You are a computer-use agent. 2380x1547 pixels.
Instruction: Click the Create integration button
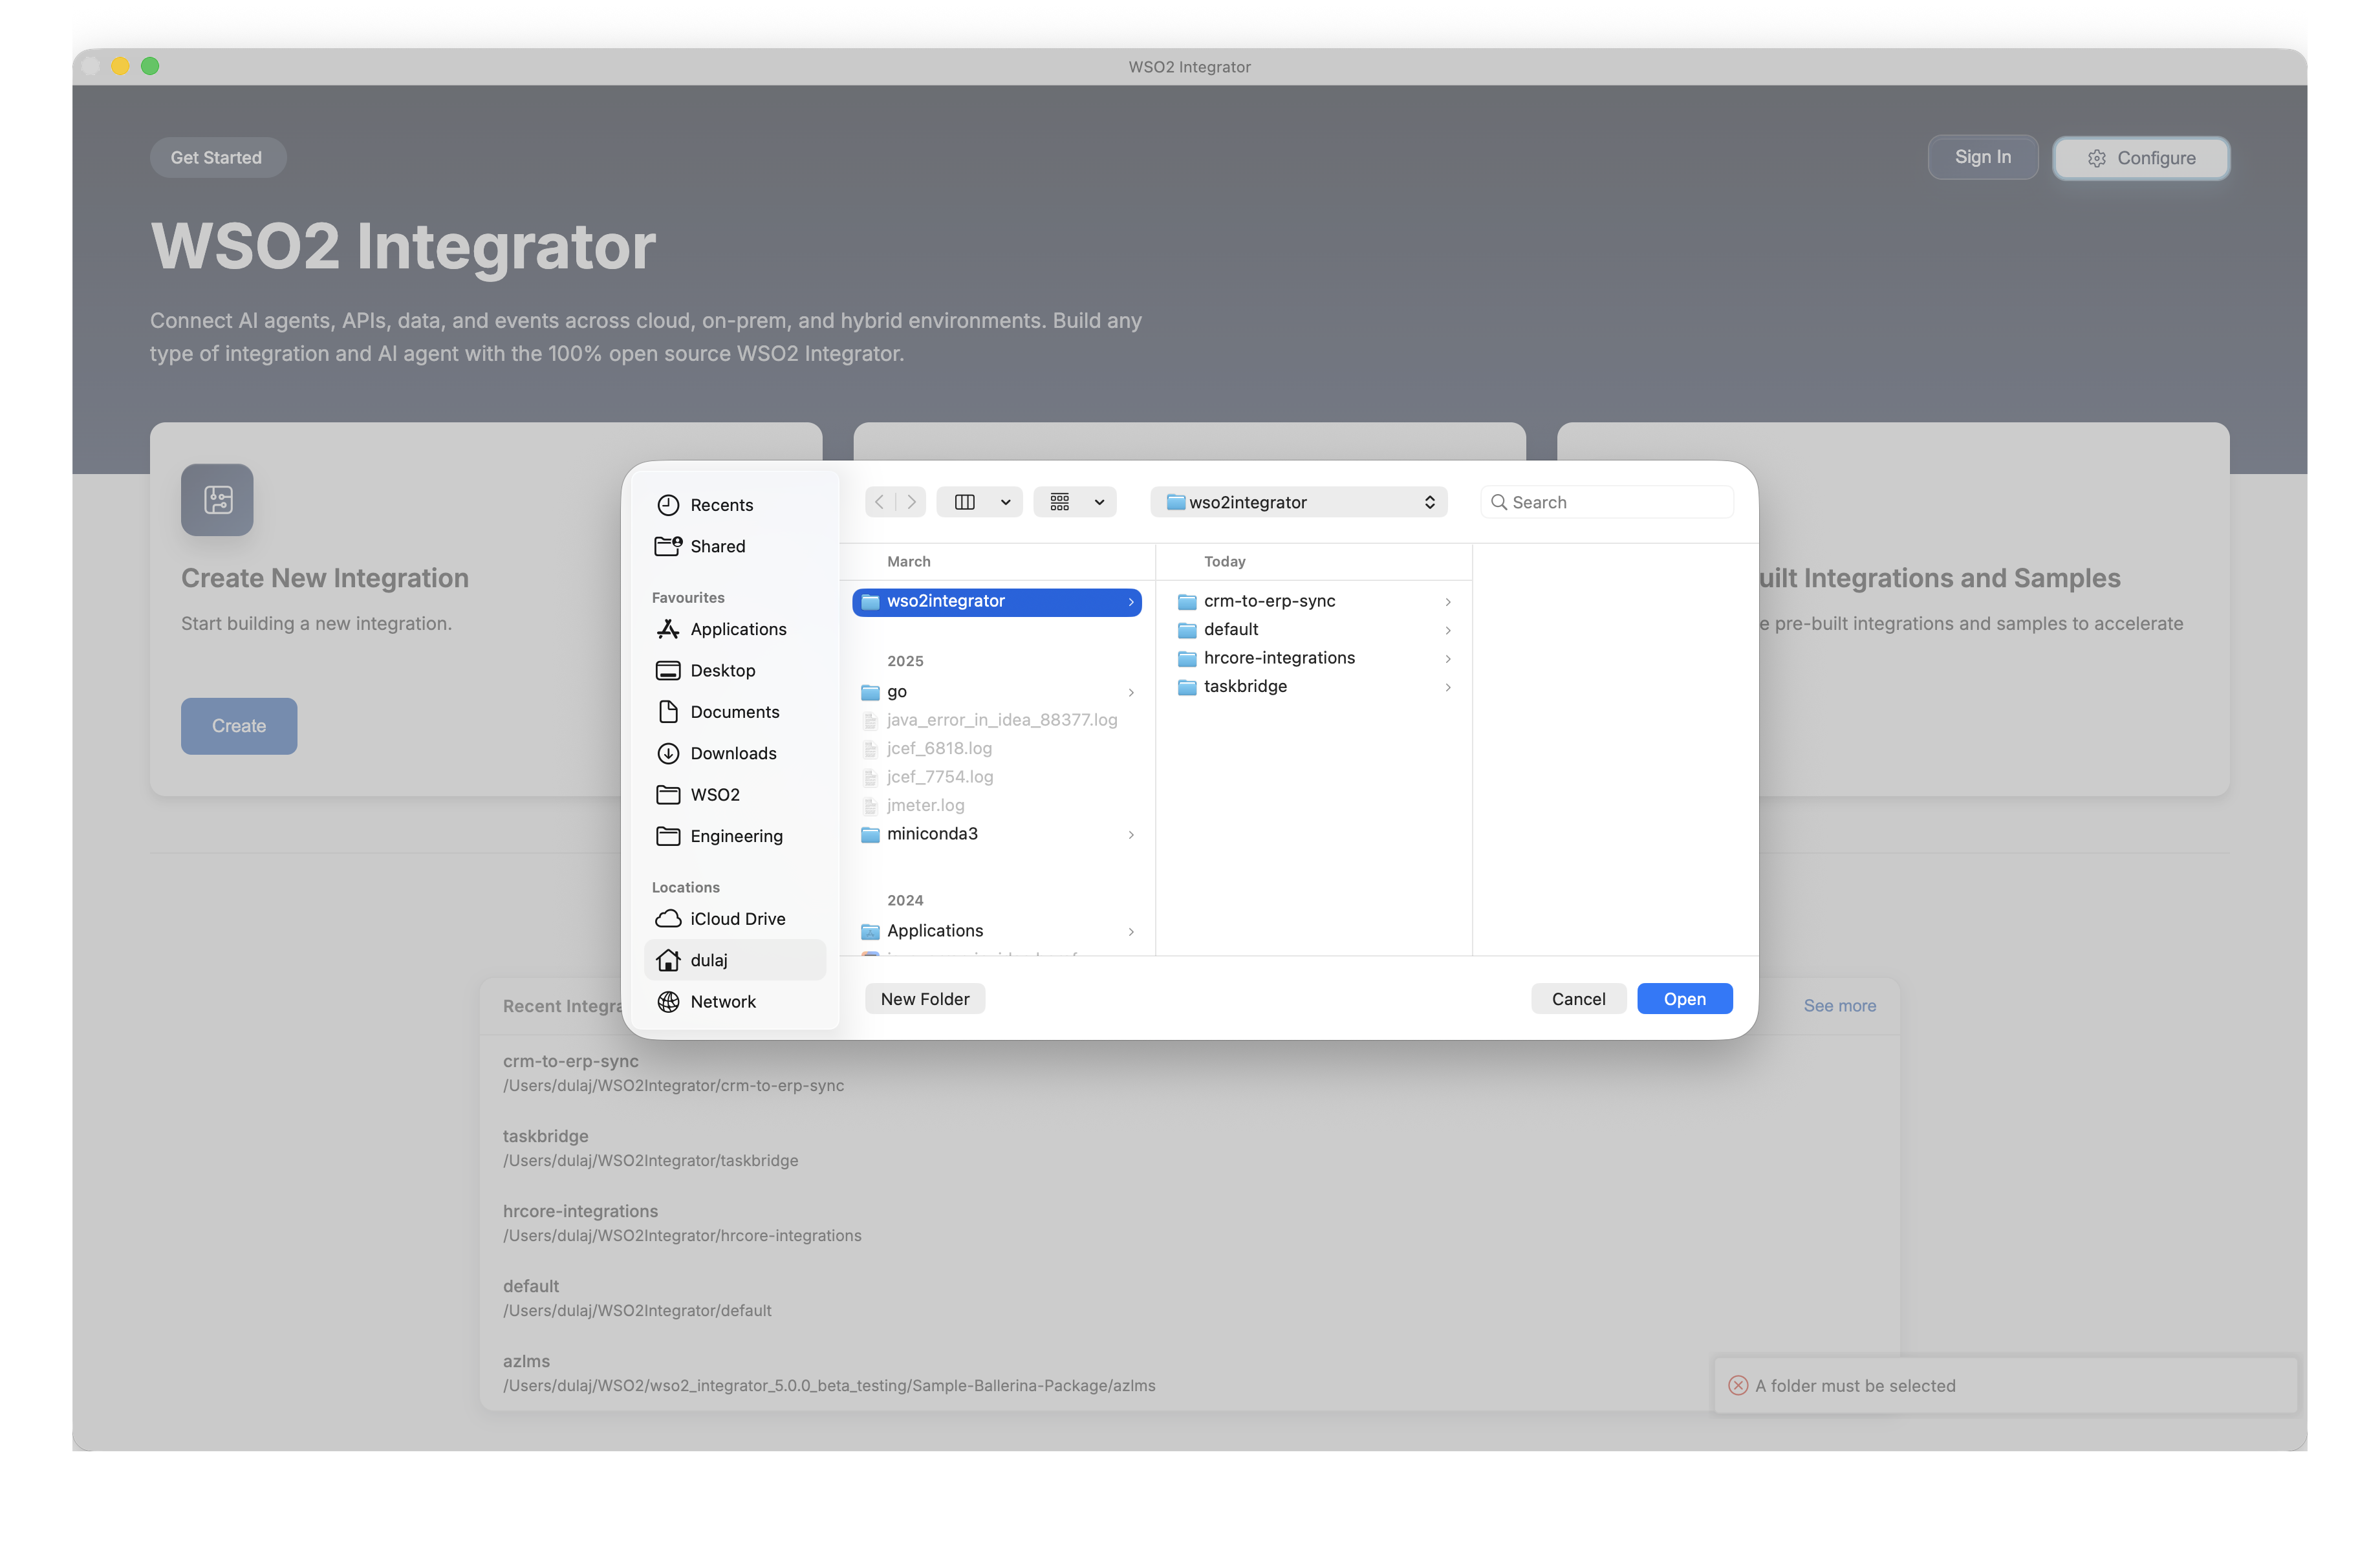pyautogui.click(x=239, y=726)
